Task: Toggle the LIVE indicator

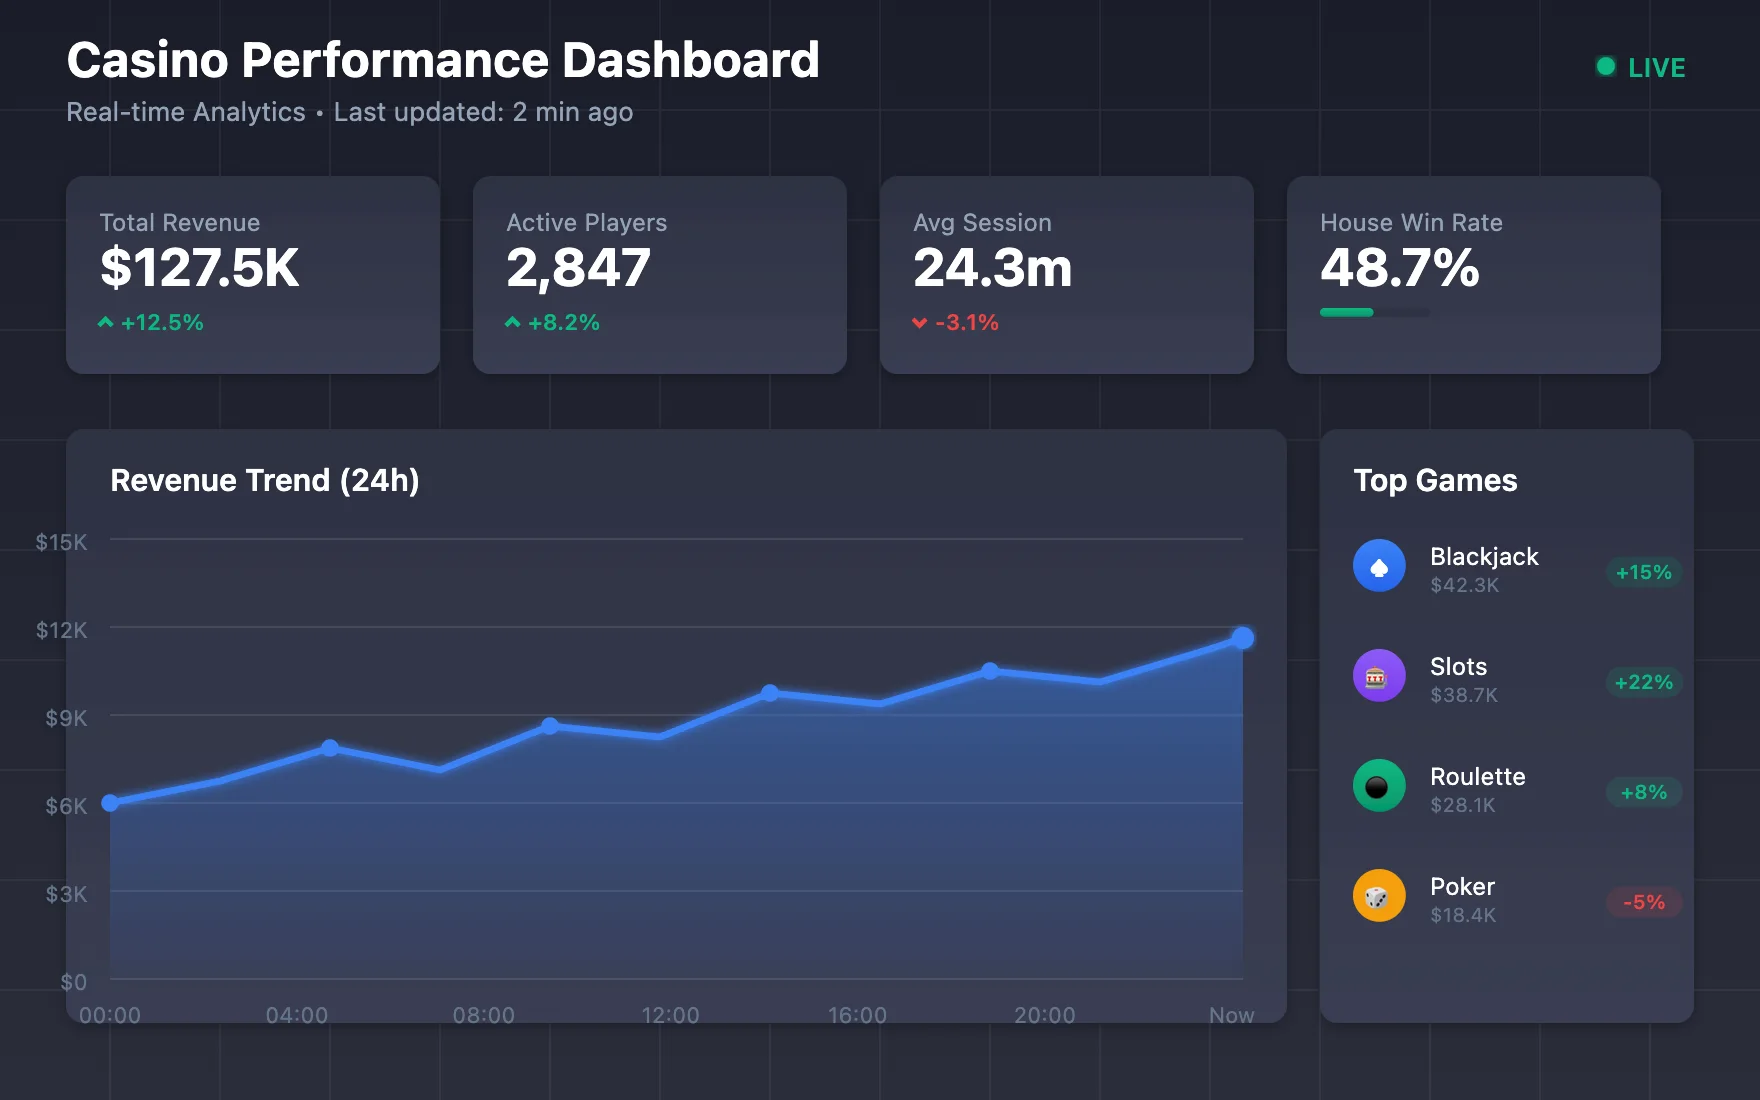Action: (x=1640, y=67)
